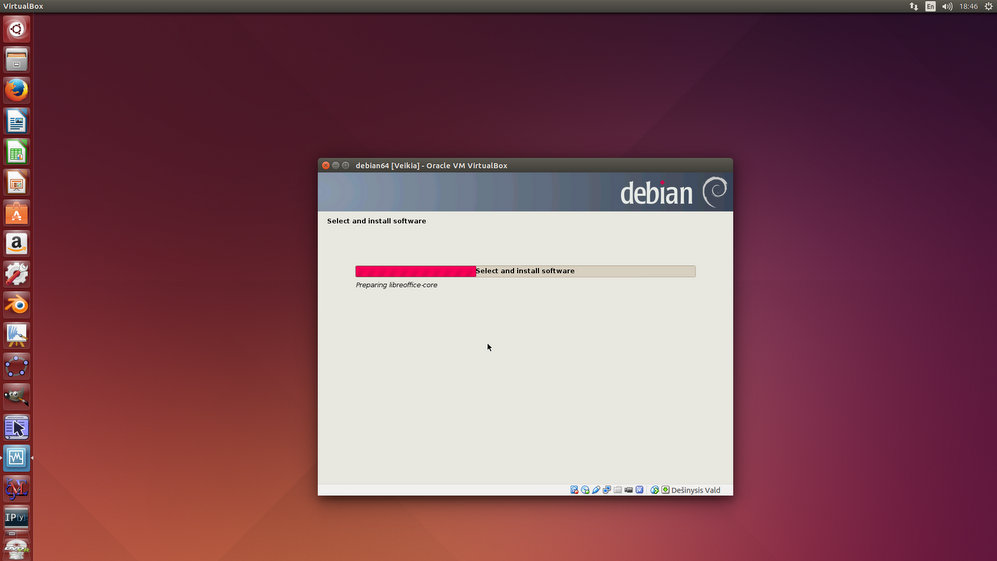997x561 pixels.
Task: Click the network adapter icon in VM status bar
Action: [606, 490]
